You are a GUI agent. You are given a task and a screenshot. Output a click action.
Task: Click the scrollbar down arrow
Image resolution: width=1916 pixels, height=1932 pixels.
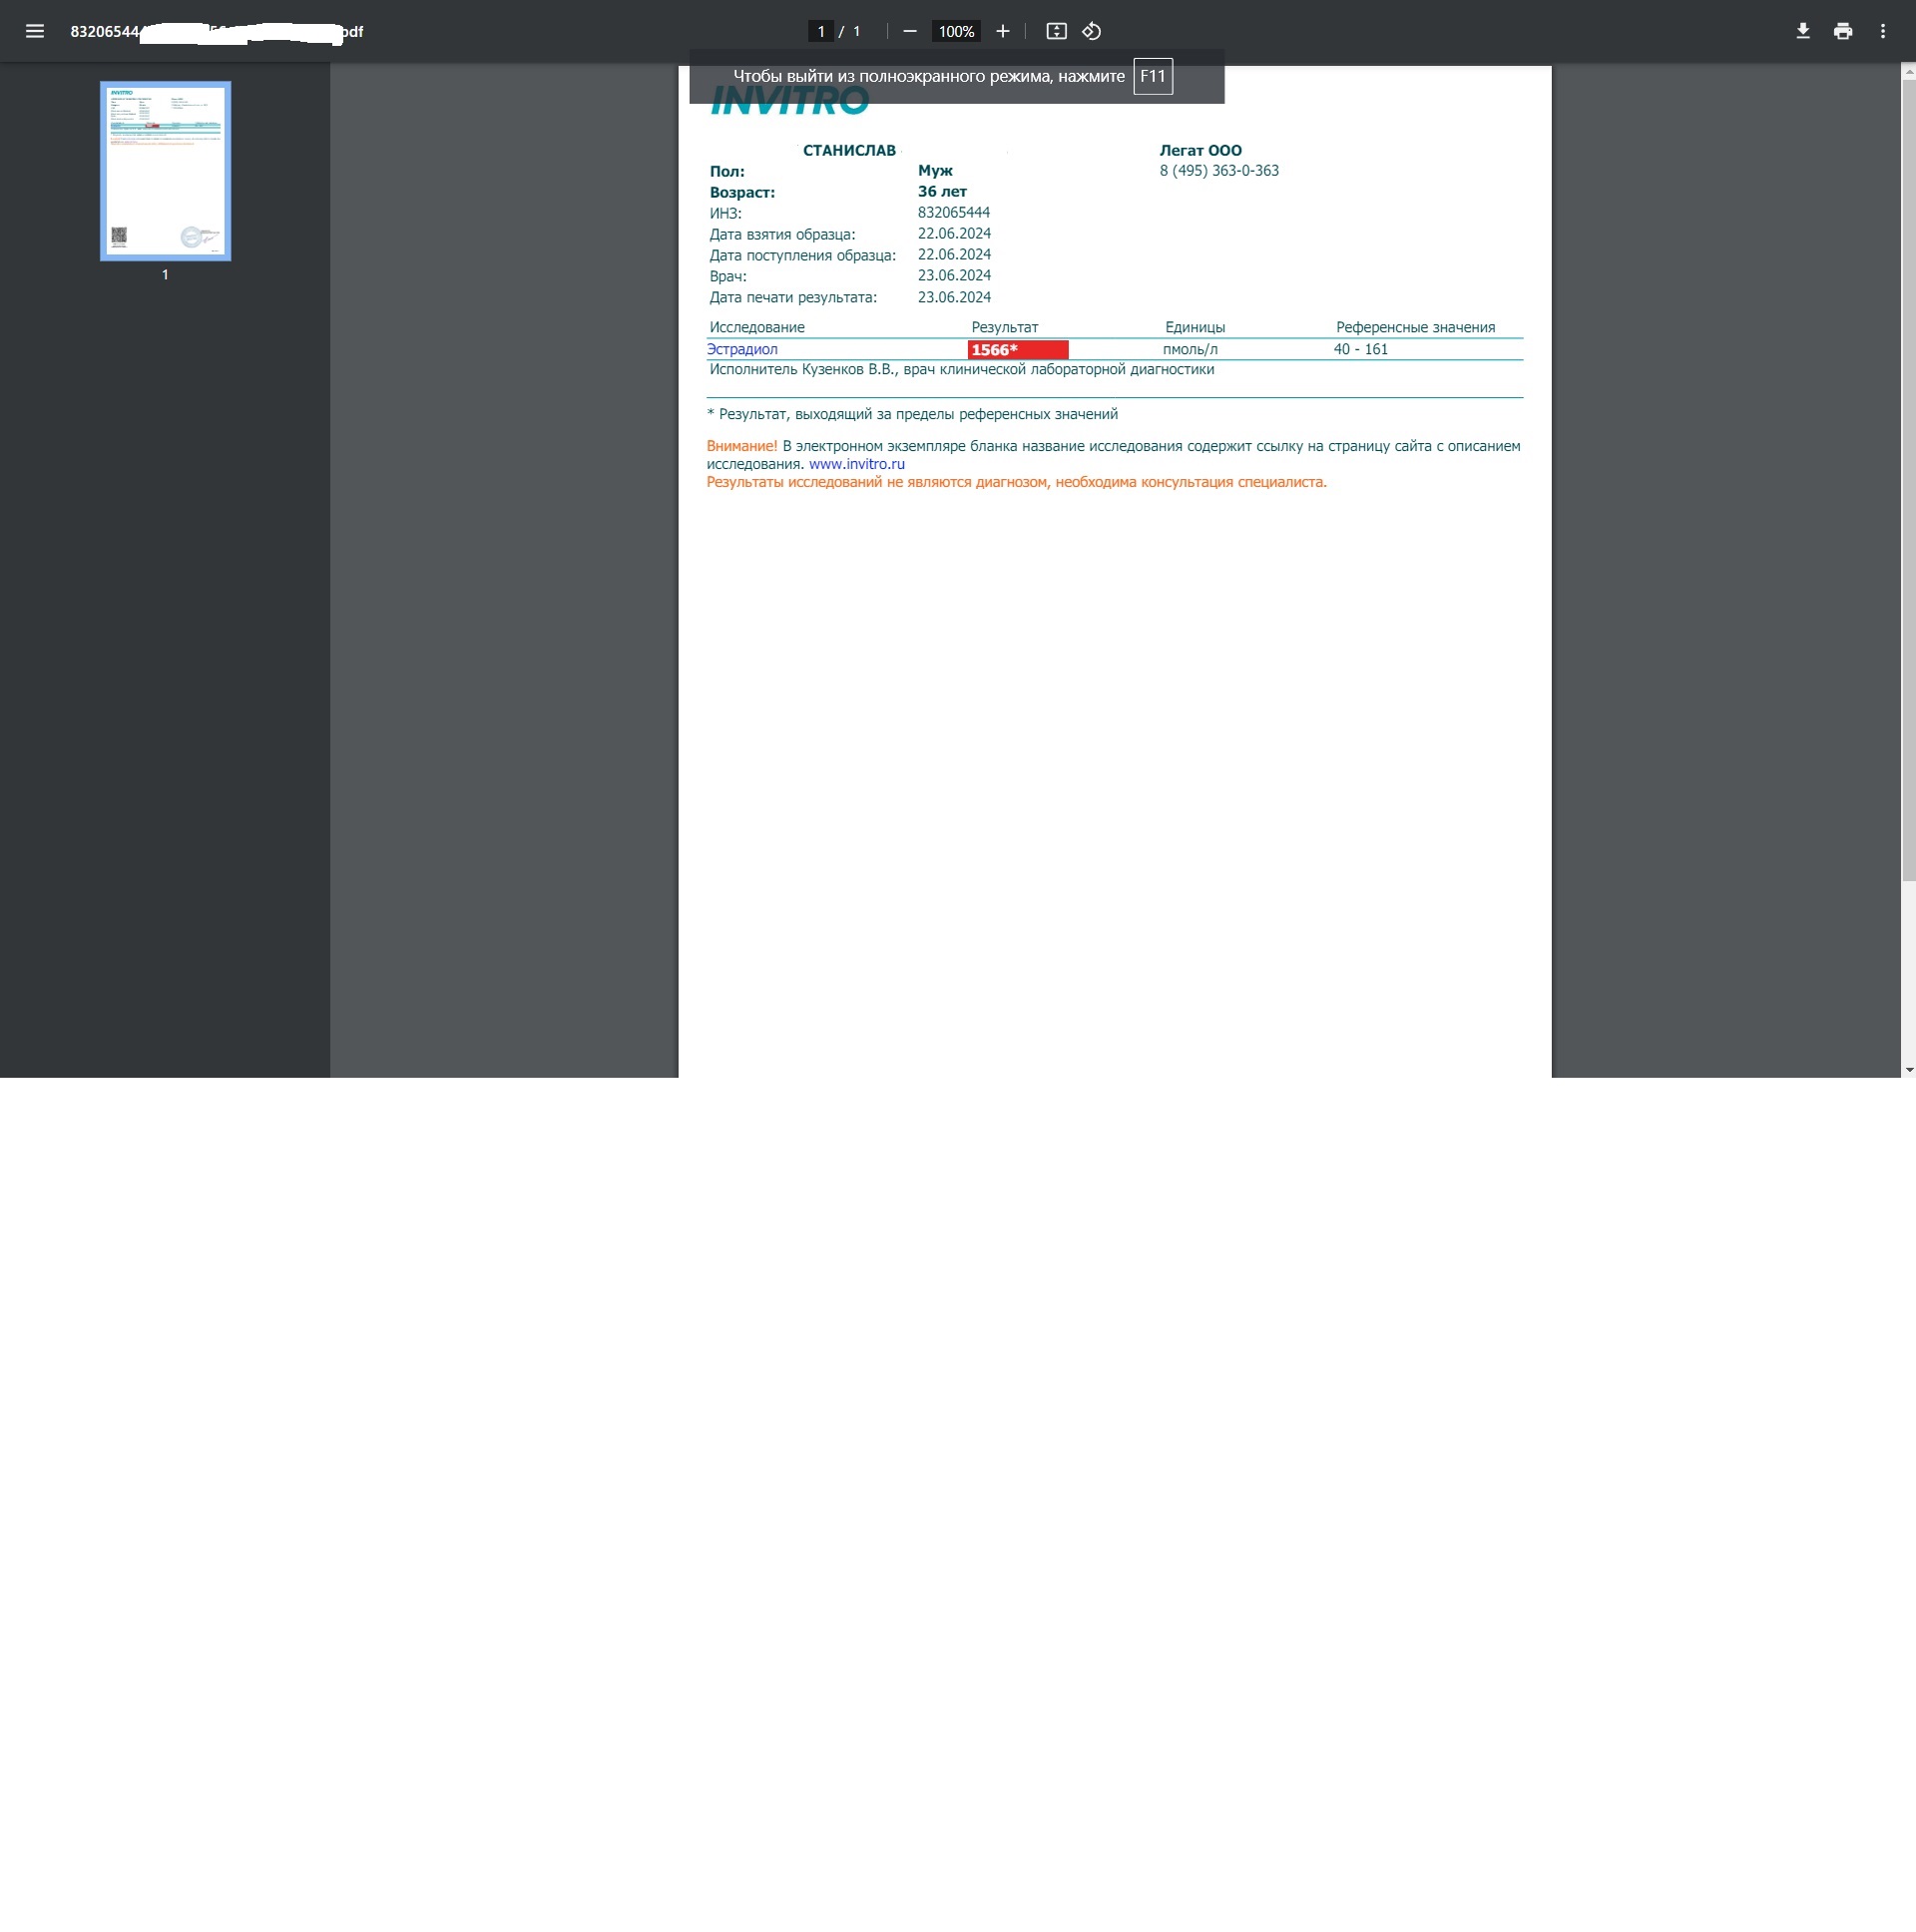tap(1908, 1069)
